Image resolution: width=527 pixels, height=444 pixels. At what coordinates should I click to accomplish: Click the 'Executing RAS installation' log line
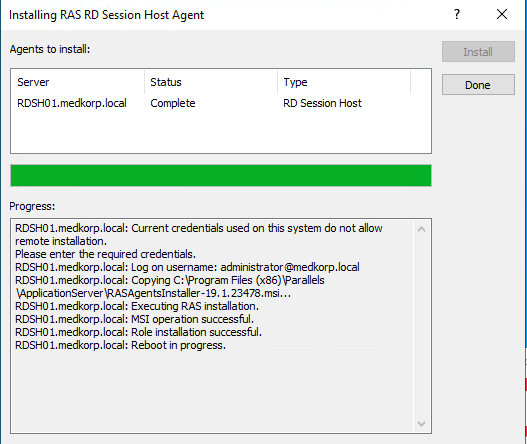coord(137,306)
